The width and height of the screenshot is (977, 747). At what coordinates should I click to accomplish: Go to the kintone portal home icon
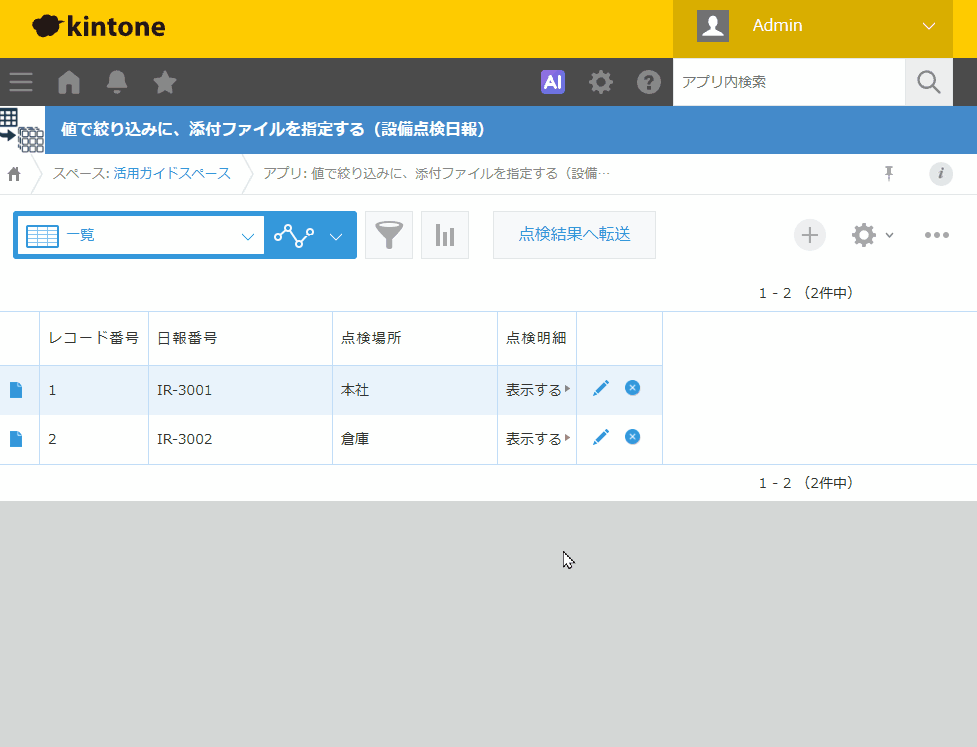(69, 82)
